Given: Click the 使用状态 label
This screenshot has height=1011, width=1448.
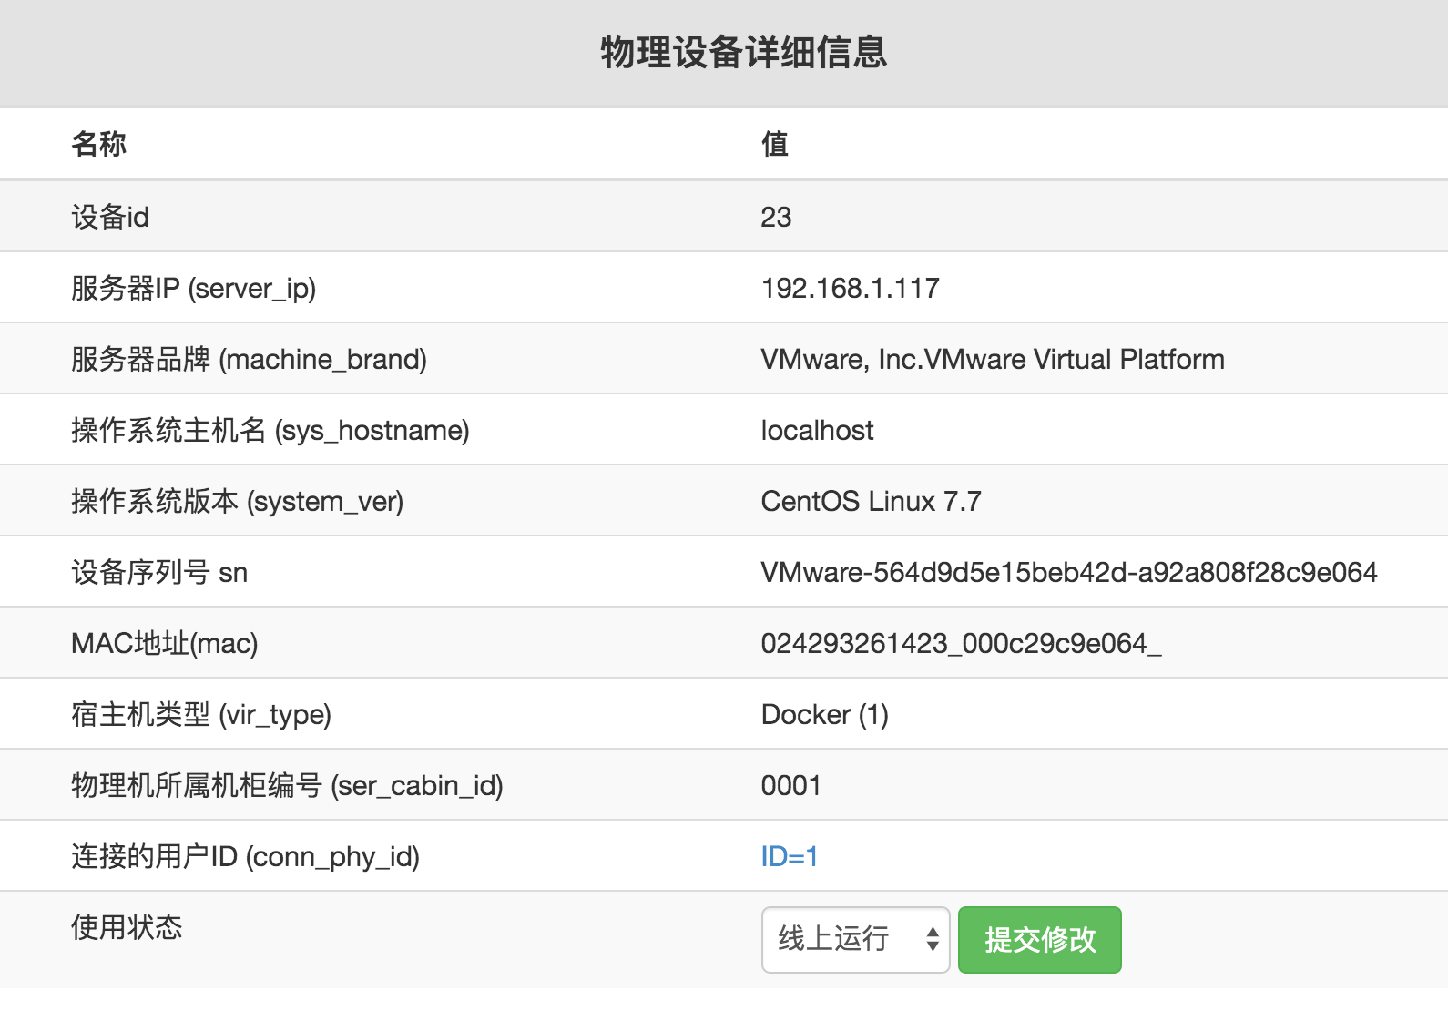Looking at the screenshot, I should click(127, 927).
